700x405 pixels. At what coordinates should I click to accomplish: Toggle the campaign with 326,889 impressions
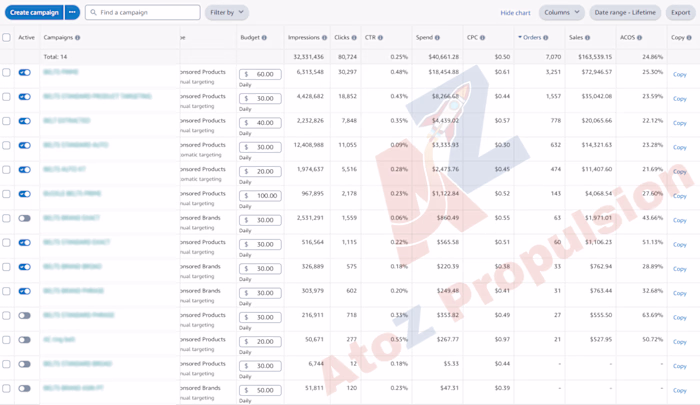(25, 267)
